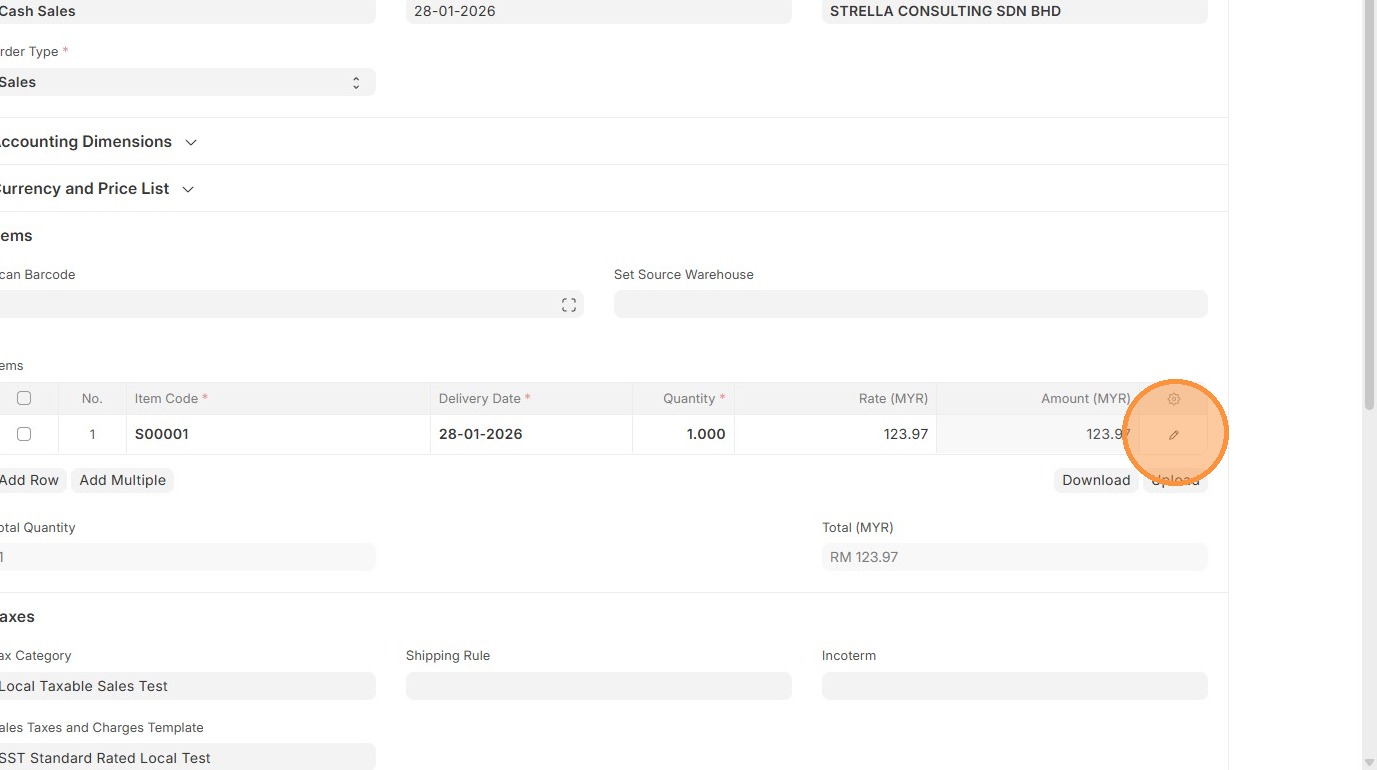Click the Add Multiple button
1377x770 pixels.
pos(123,480)
